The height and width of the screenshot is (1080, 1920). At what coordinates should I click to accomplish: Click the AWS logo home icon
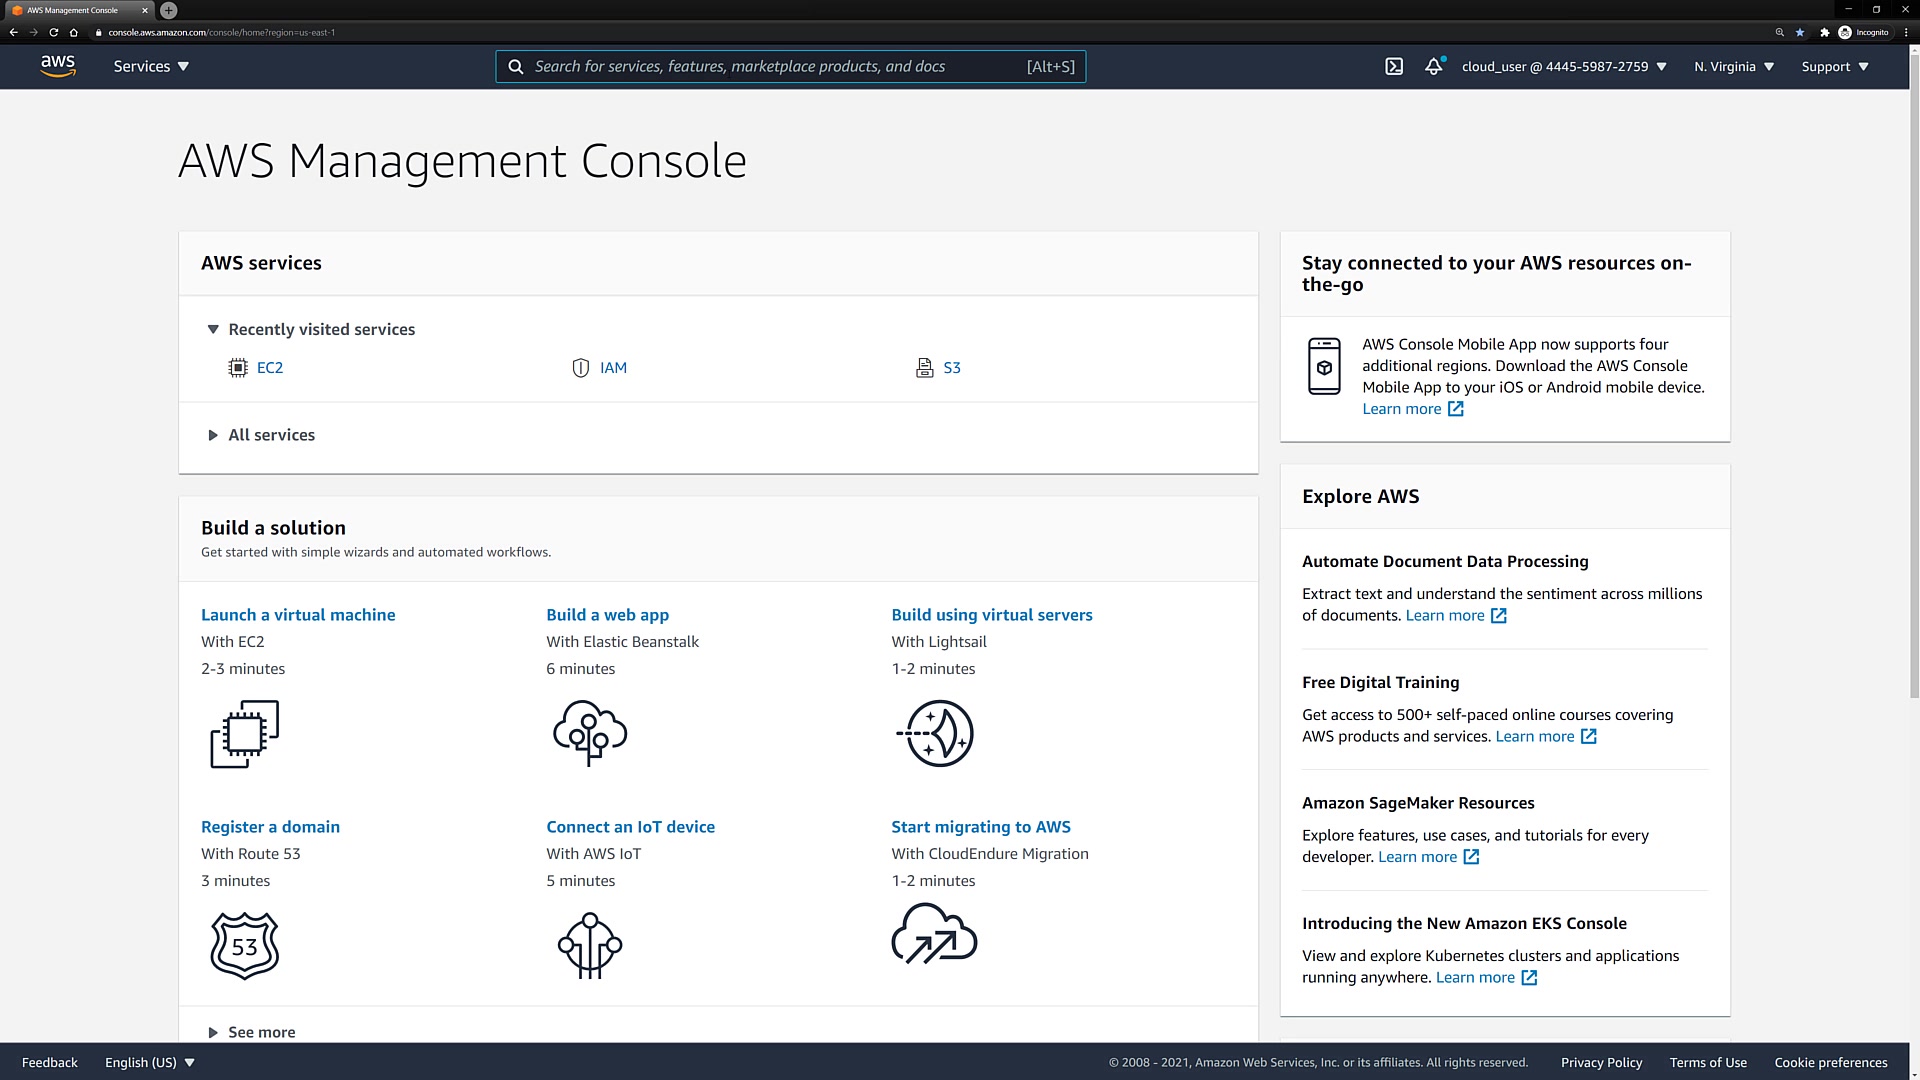tap(58, 66)
